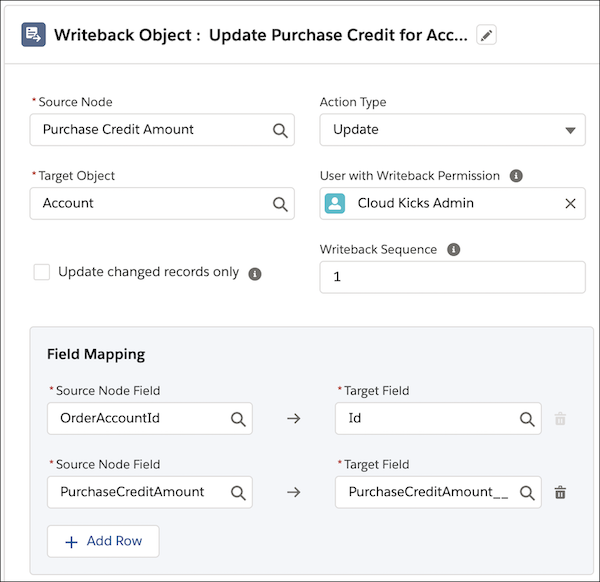The image size is (600, 582).
Task: Click the Target Object Account field
Action: pos(162,204)
